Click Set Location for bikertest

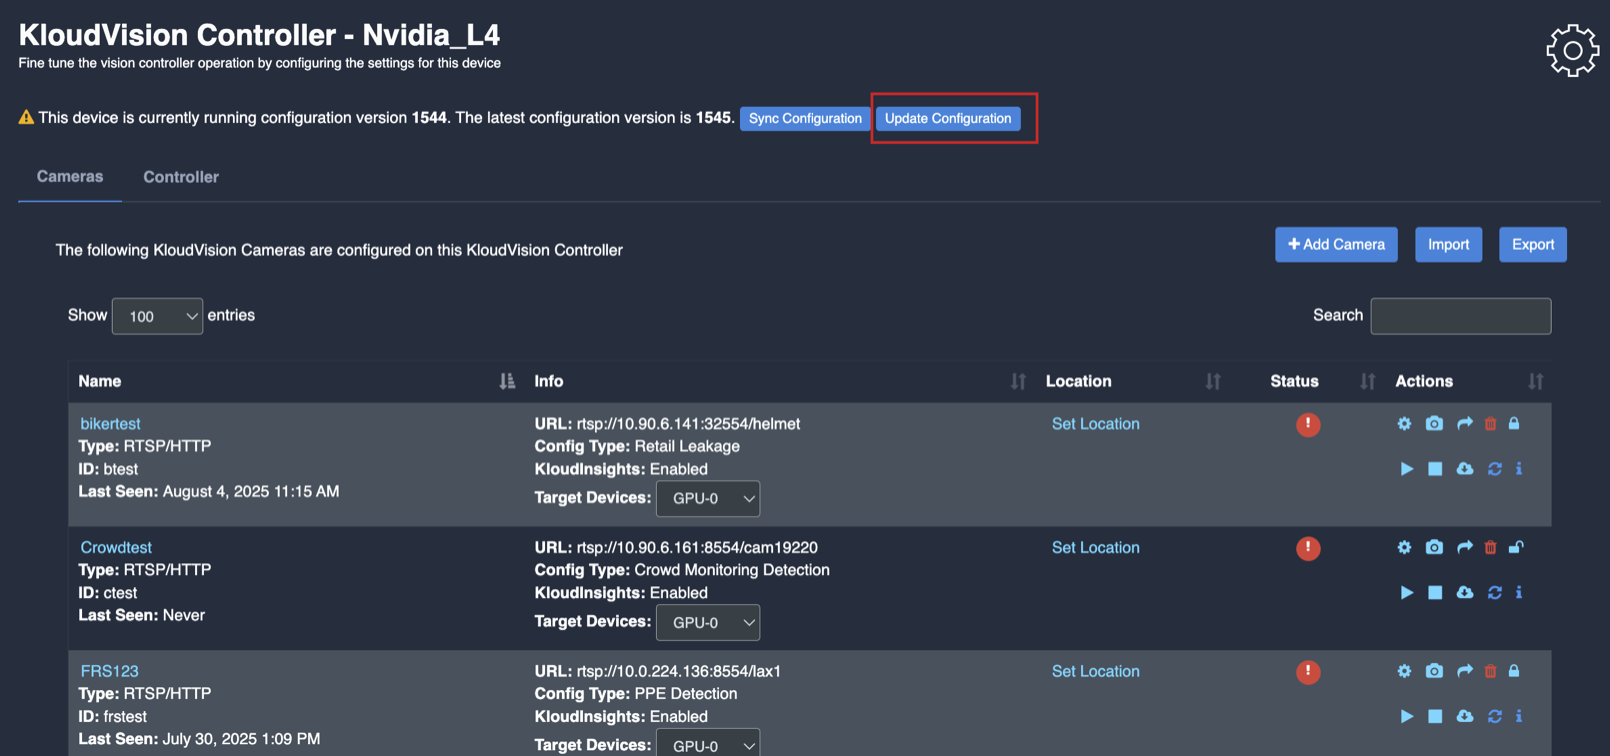point(1095,424)
